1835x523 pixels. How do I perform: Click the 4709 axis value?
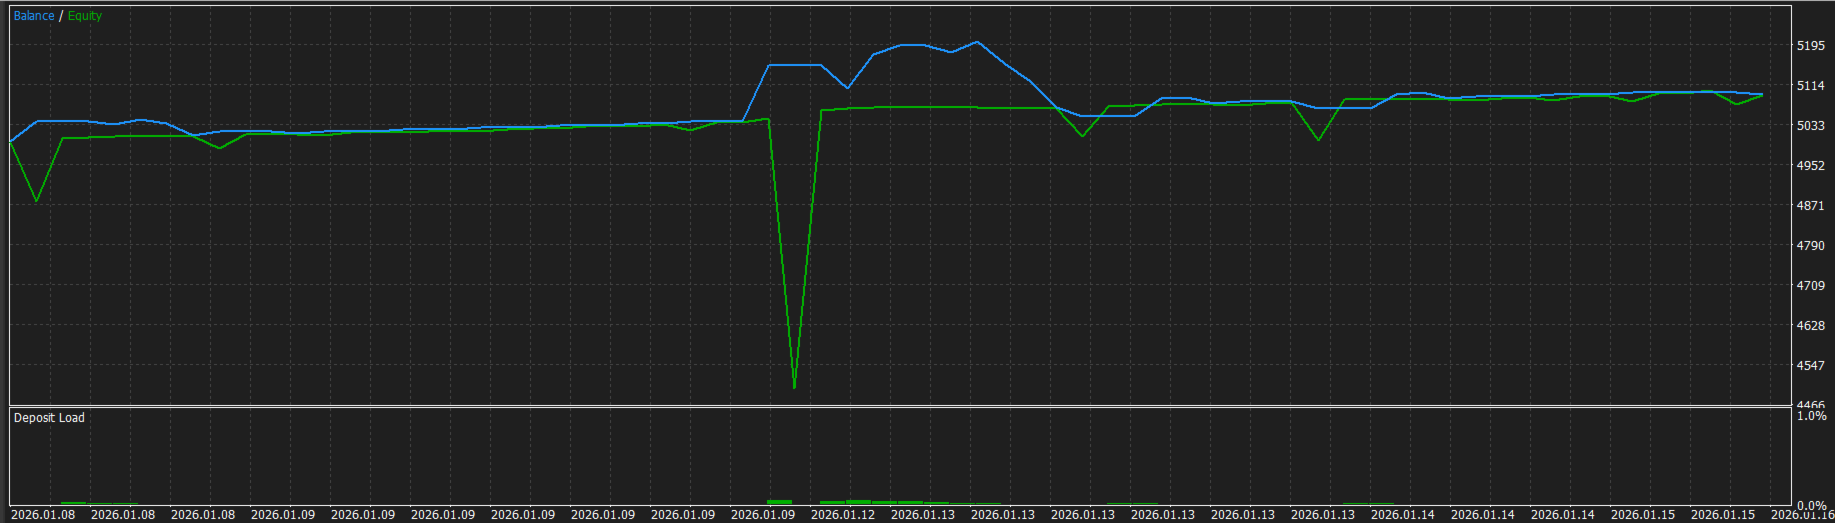click(x=1811, y=286)
